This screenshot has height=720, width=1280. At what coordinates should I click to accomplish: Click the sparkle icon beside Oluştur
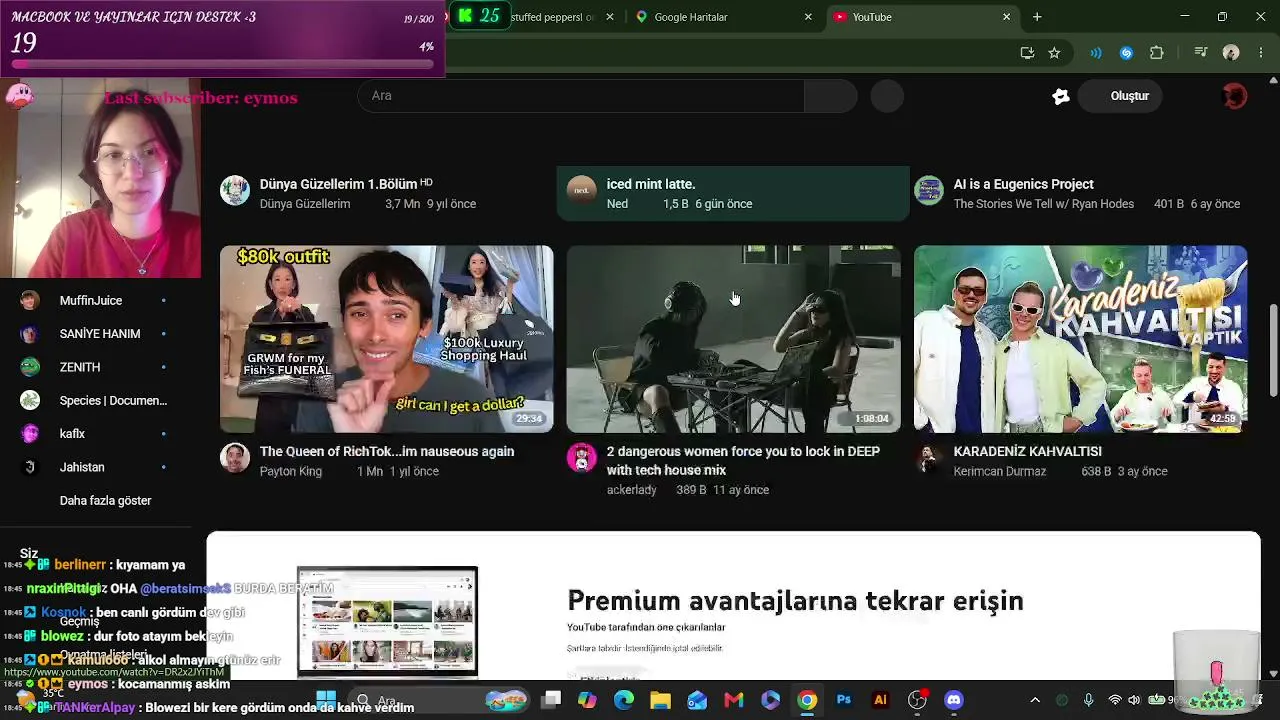point(1061,96)
